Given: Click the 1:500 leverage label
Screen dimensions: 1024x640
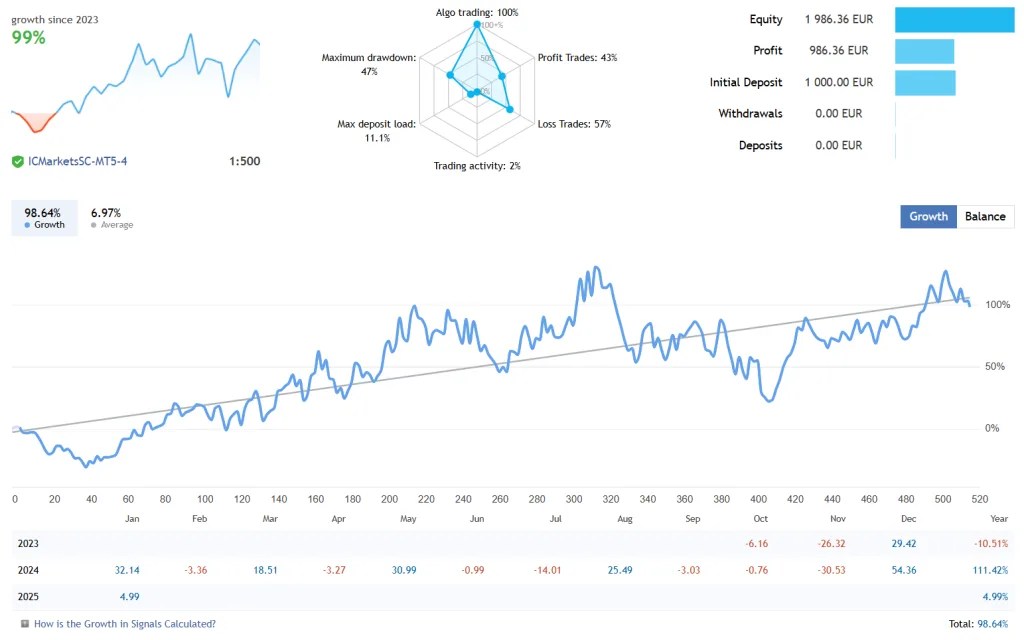Looking at the screenshot, I should (x=243, y=160).
